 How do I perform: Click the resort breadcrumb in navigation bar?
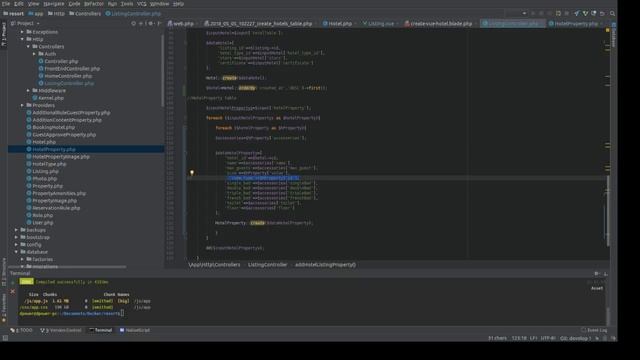coord(13,13)
